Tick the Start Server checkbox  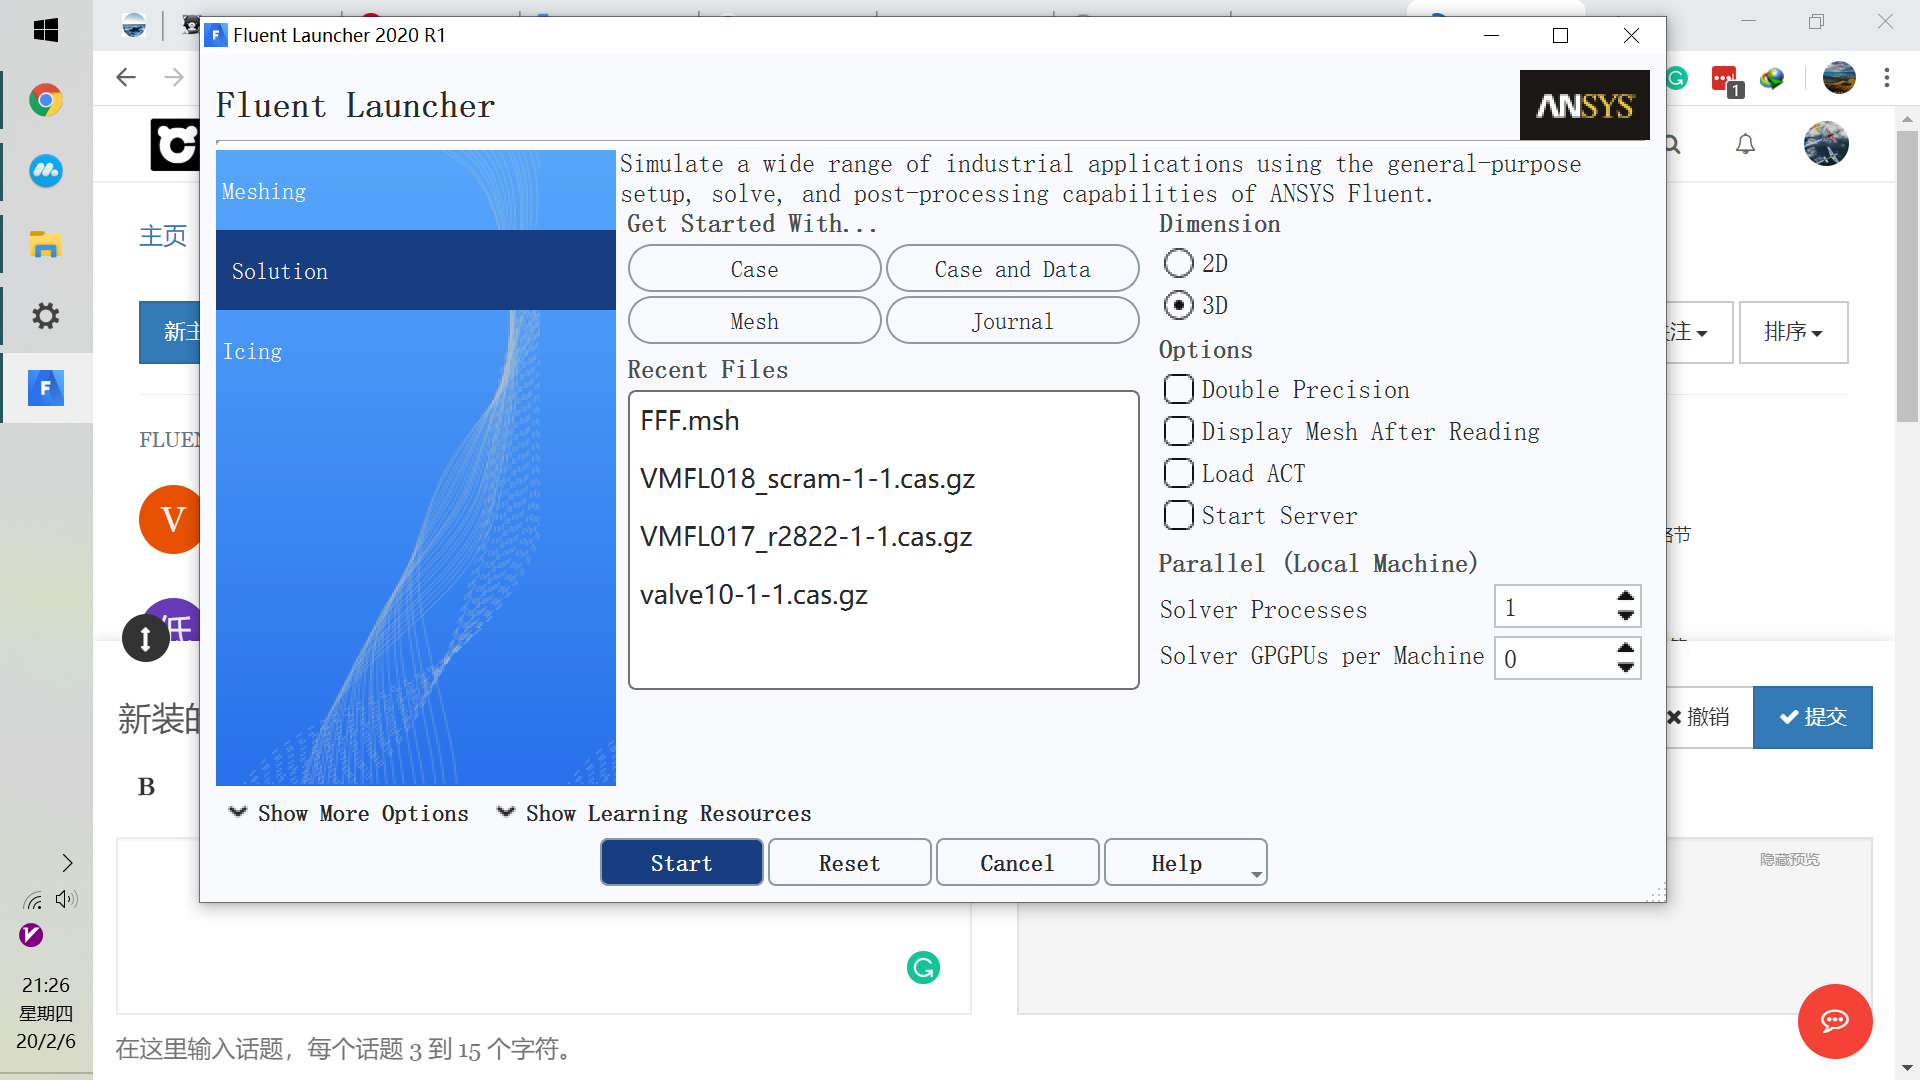tap(1179, 515)
